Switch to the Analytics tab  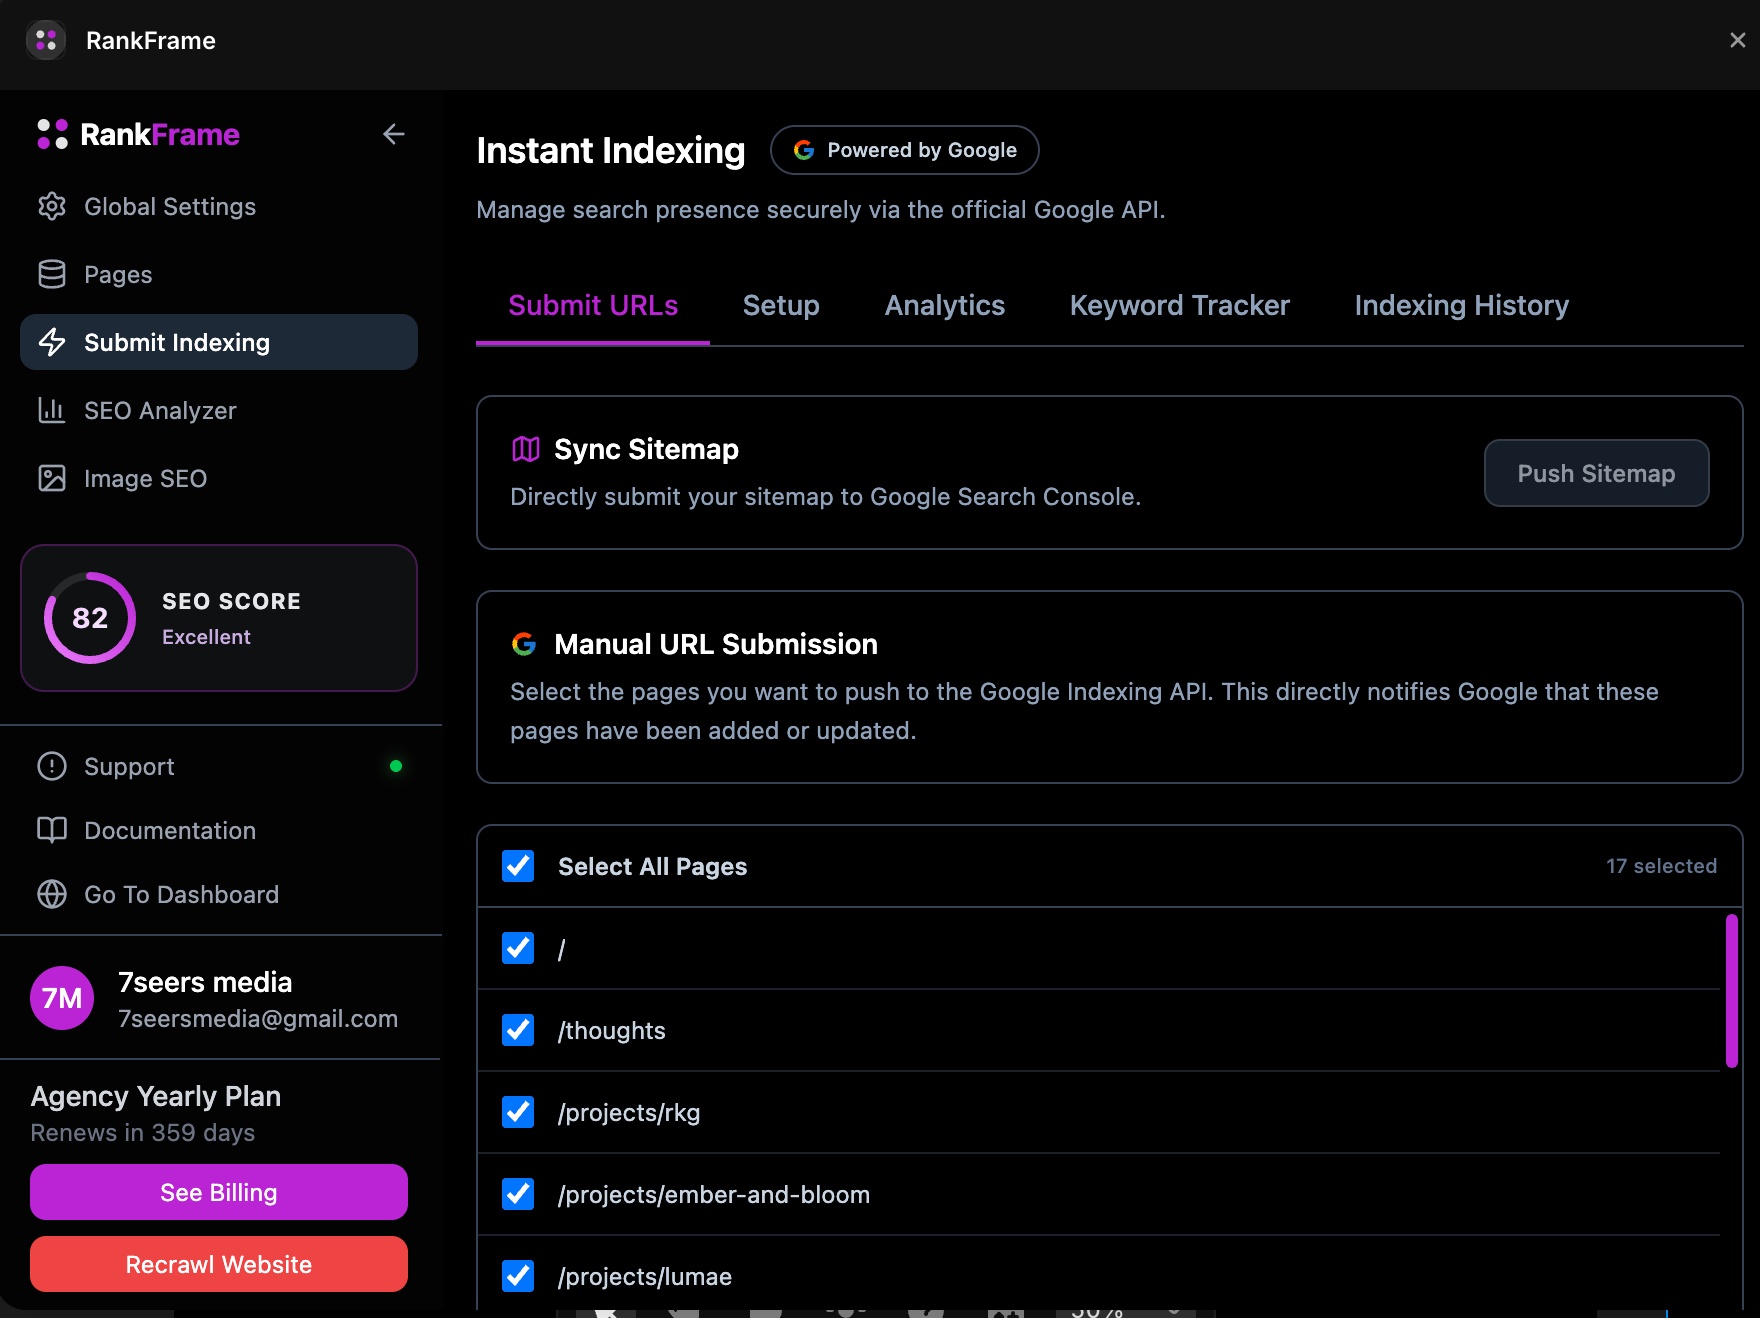coord(944,305)
